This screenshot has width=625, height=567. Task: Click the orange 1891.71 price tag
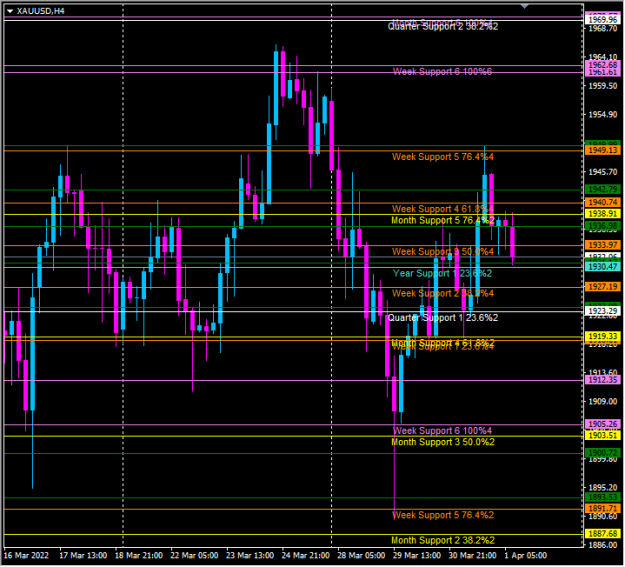point(603,509)
